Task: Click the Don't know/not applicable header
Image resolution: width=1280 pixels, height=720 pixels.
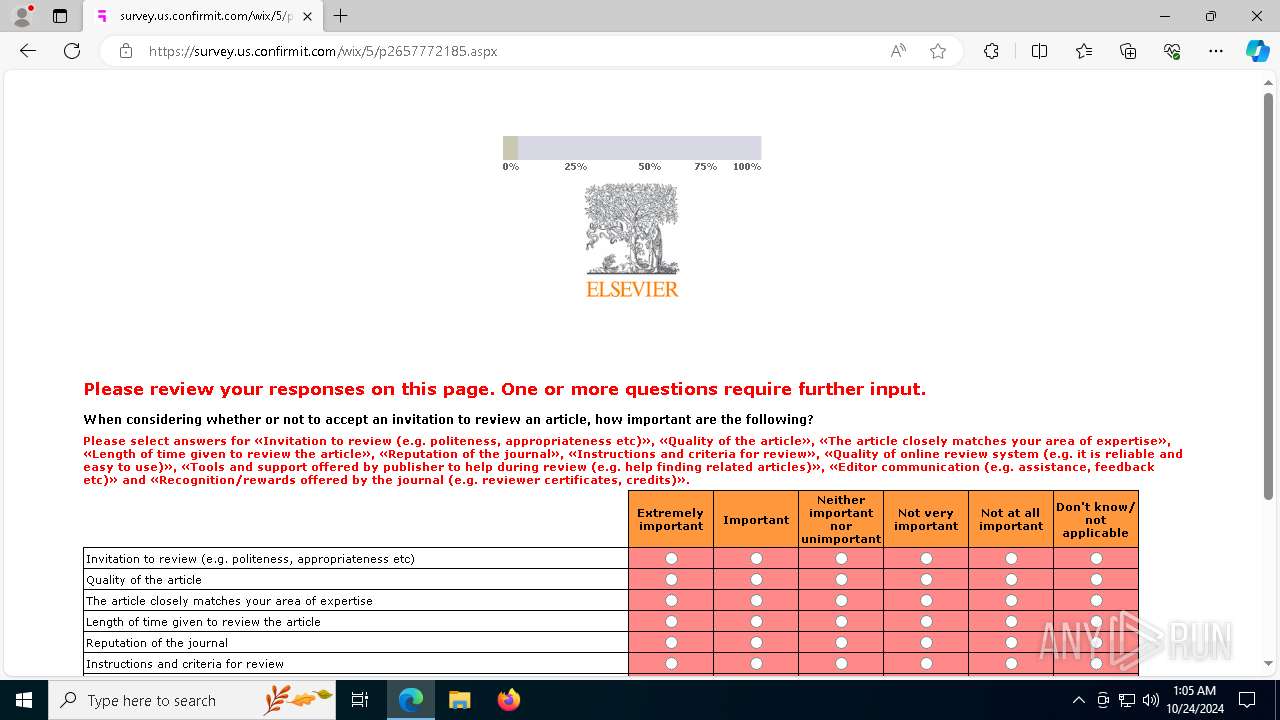Action: 1096,520
